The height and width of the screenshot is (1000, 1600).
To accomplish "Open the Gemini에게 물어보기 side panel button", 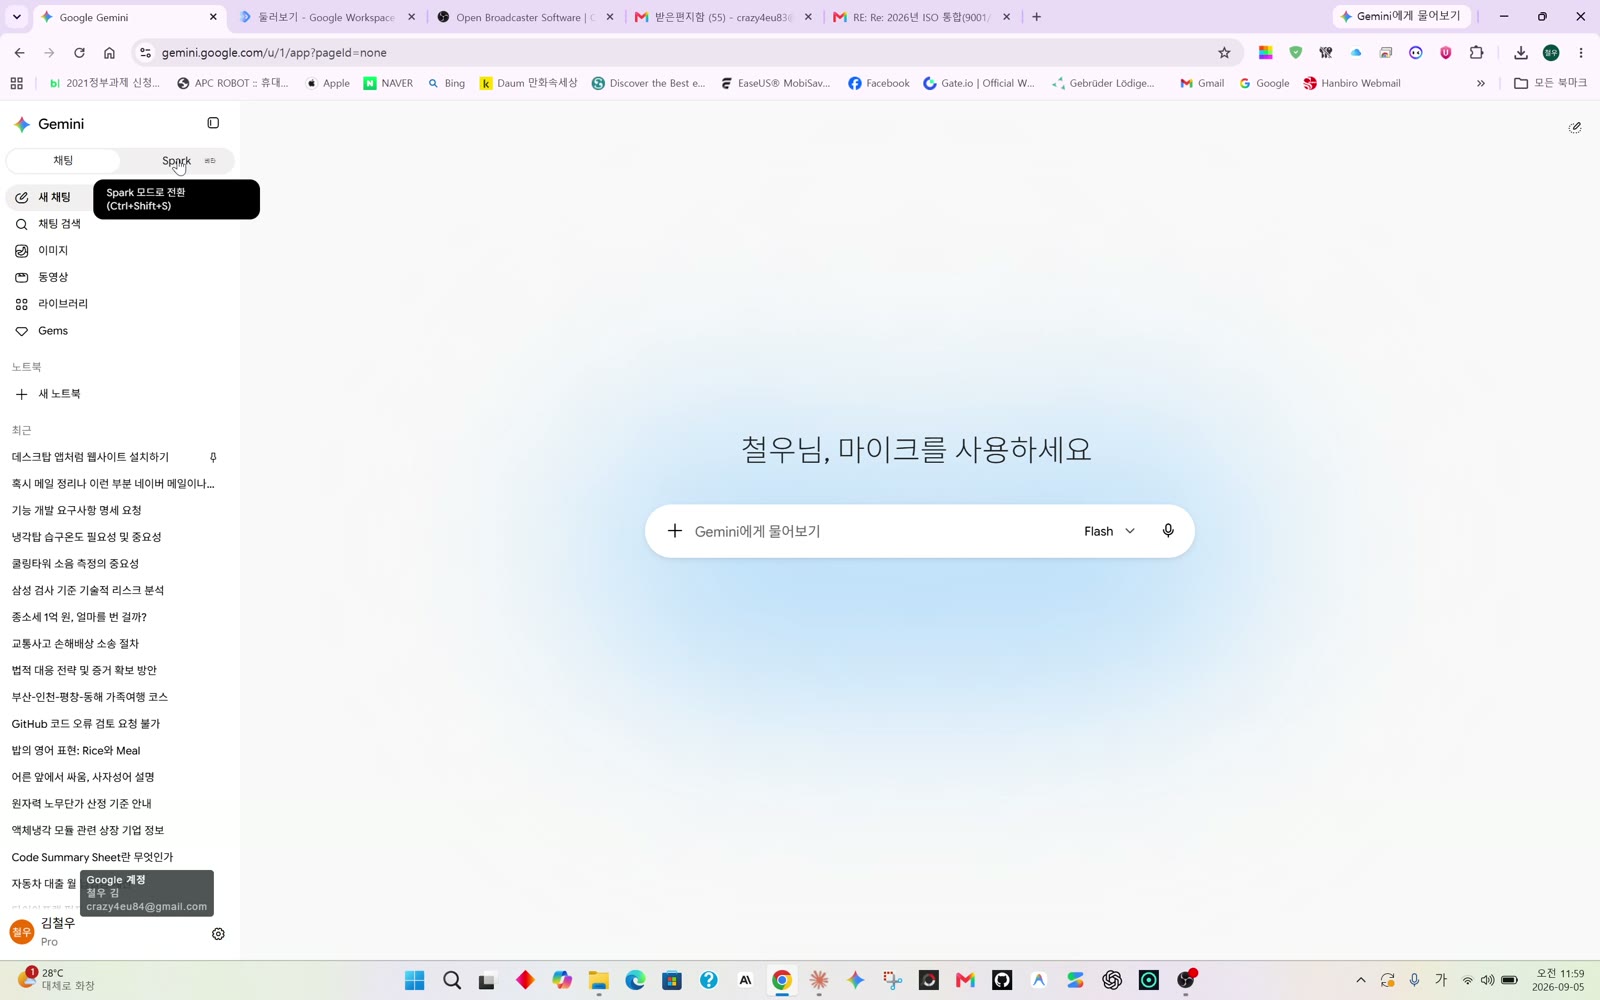I will (1401, 16).
